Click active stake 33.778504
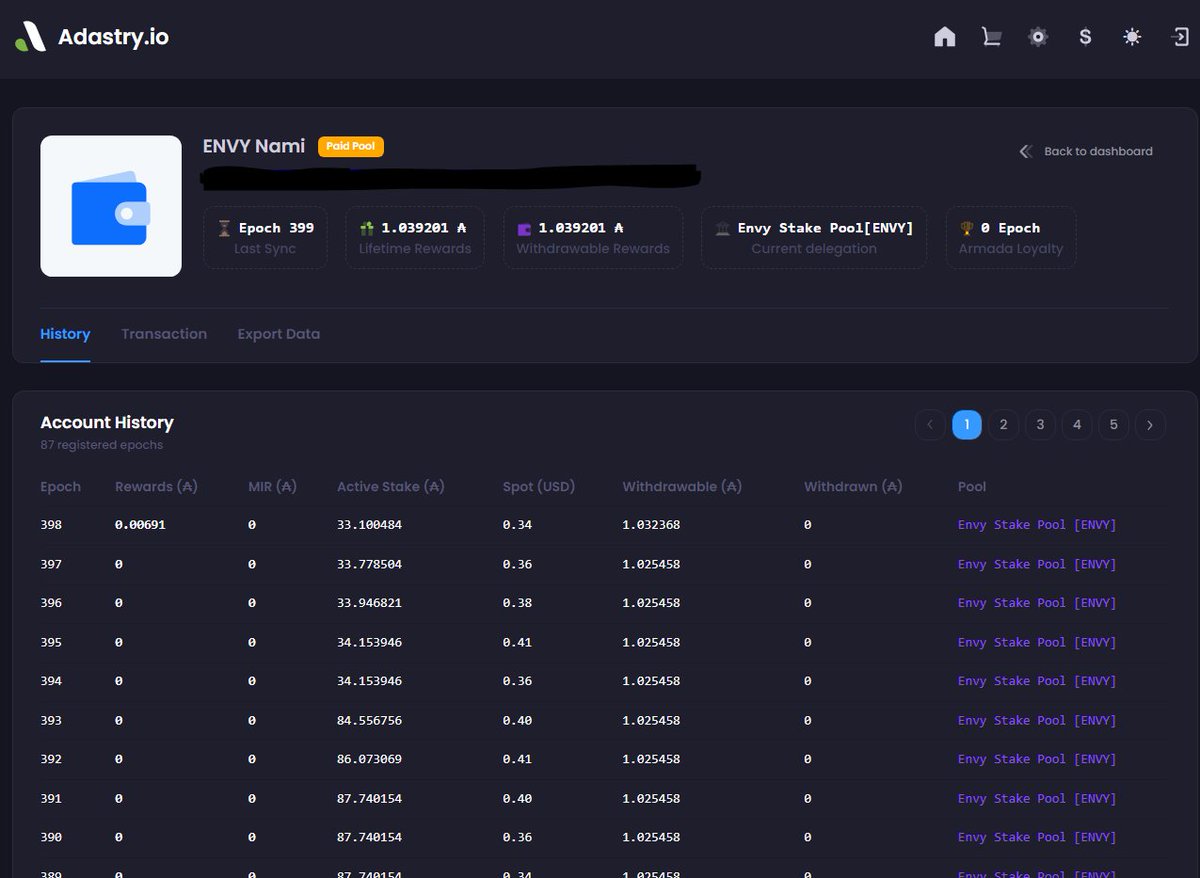The height and width of the screenshot is (878, 1200). (x=369, y=564)
